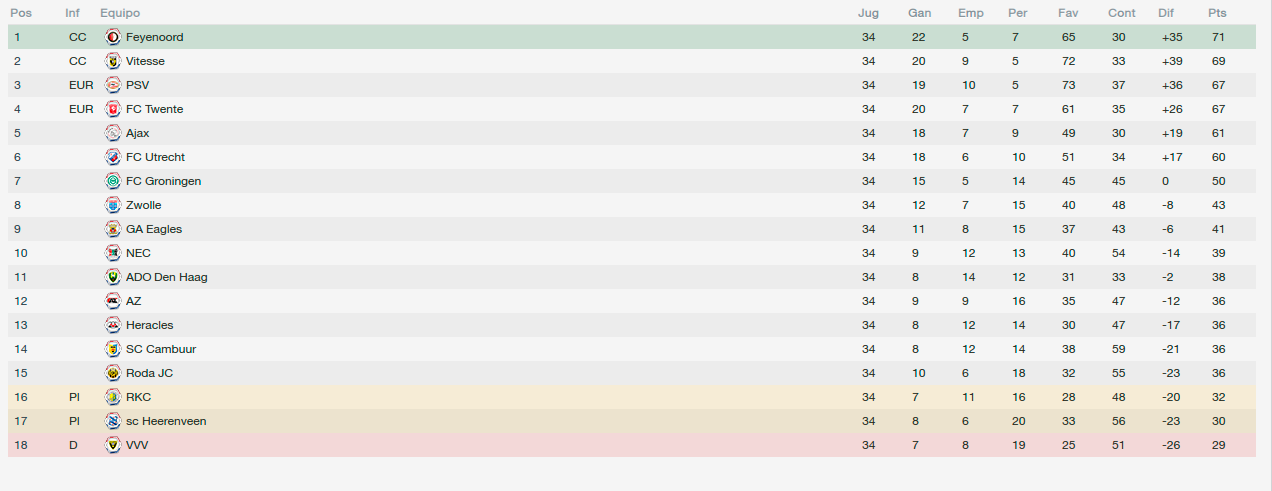The width and height of the screenshot is (1272, 491).
Task: Open sc Heerenveen team name link
Action: pyautogui.click(x=166, y=421)
